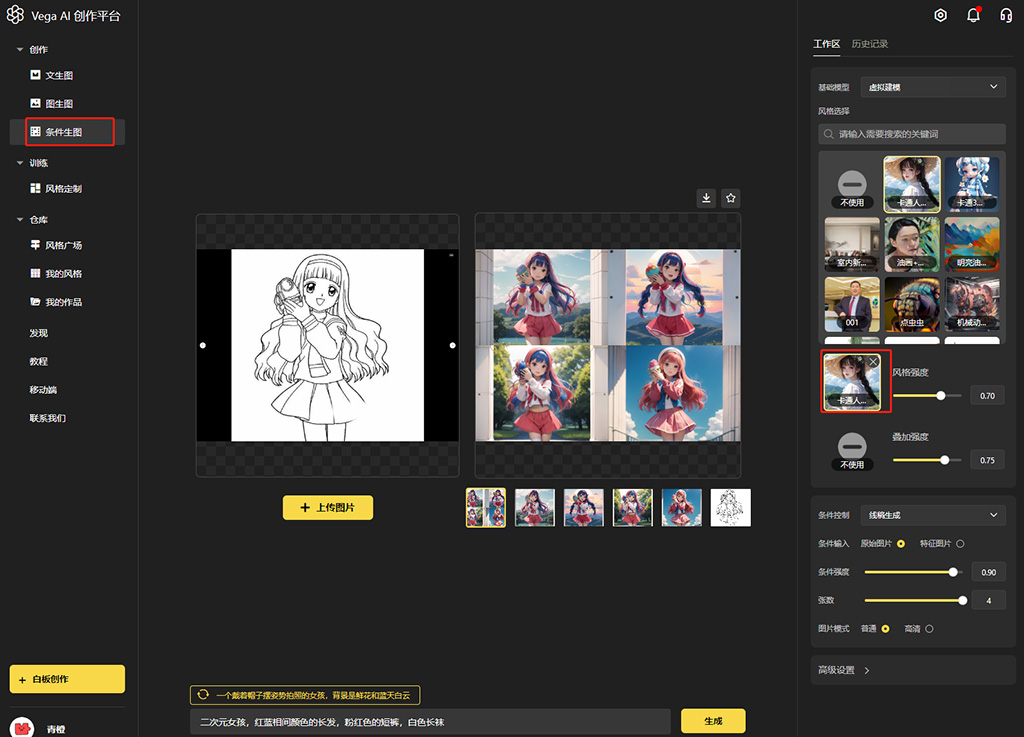Image resolution: width=1024 pixels, height=737 pixels.
Task: Click the download icon above result image
Action: tap(707, 198)
